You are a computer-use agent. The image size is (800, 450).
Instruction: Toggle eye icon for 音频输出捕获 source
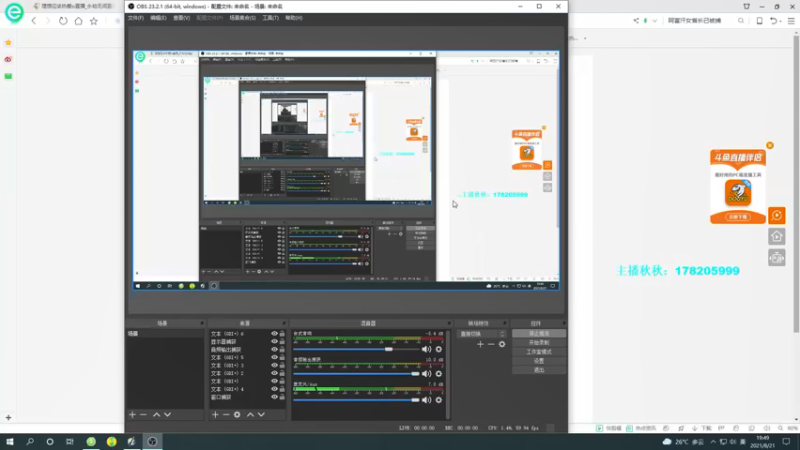274,349
